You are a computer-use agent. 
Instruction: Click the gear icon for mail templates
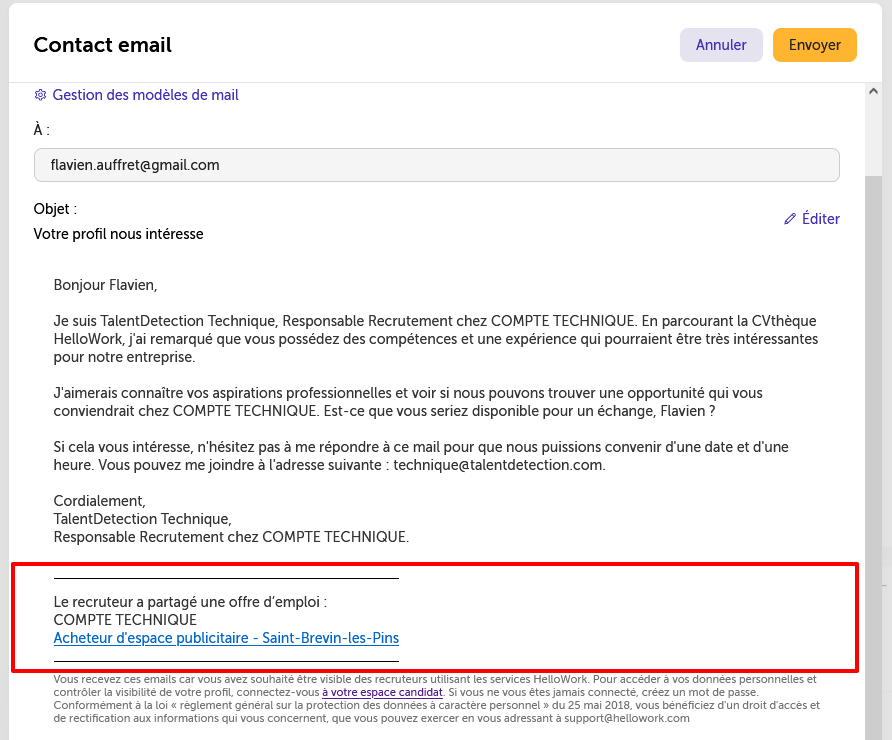point(40,95)
